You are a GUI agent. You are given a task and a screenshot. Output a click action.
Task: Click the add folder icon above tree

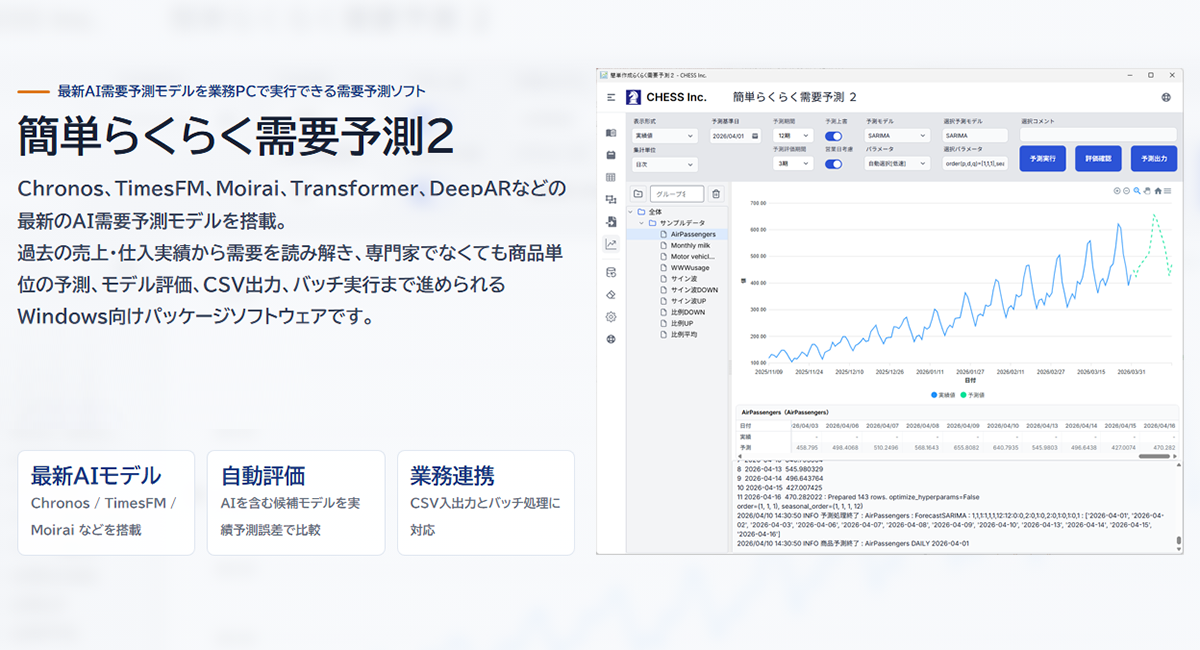(x=637, y=194)
